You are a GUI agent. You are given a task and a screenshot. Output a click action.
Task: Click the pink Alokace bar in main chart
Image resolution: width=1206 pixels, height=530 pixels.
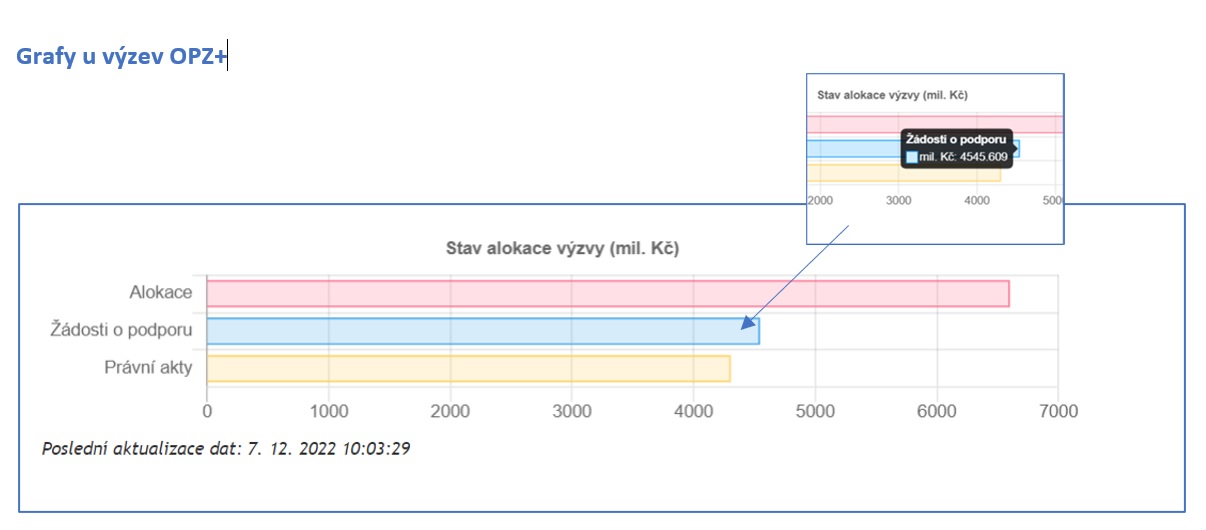[x=608, y=293]
